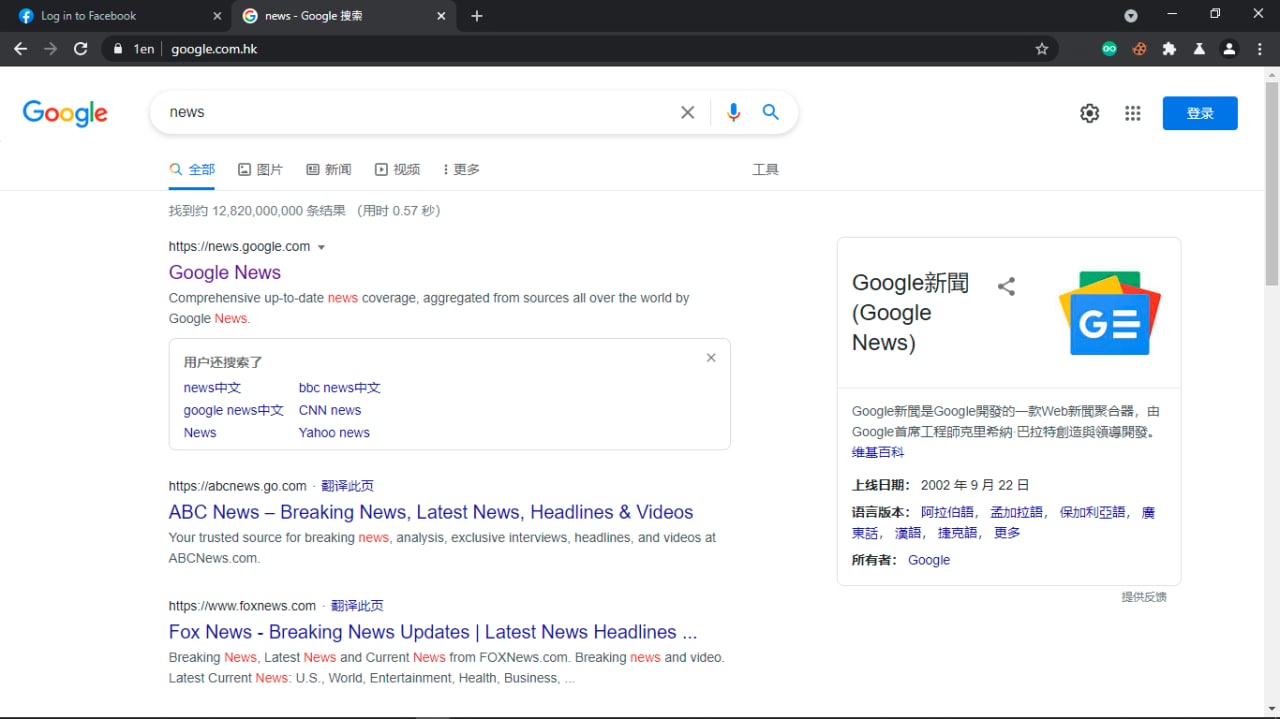Image resolution: width=1280 pixels, height=719 pixels.
Task: Open the Google apps grid icon
Action: coord(1132,113)
